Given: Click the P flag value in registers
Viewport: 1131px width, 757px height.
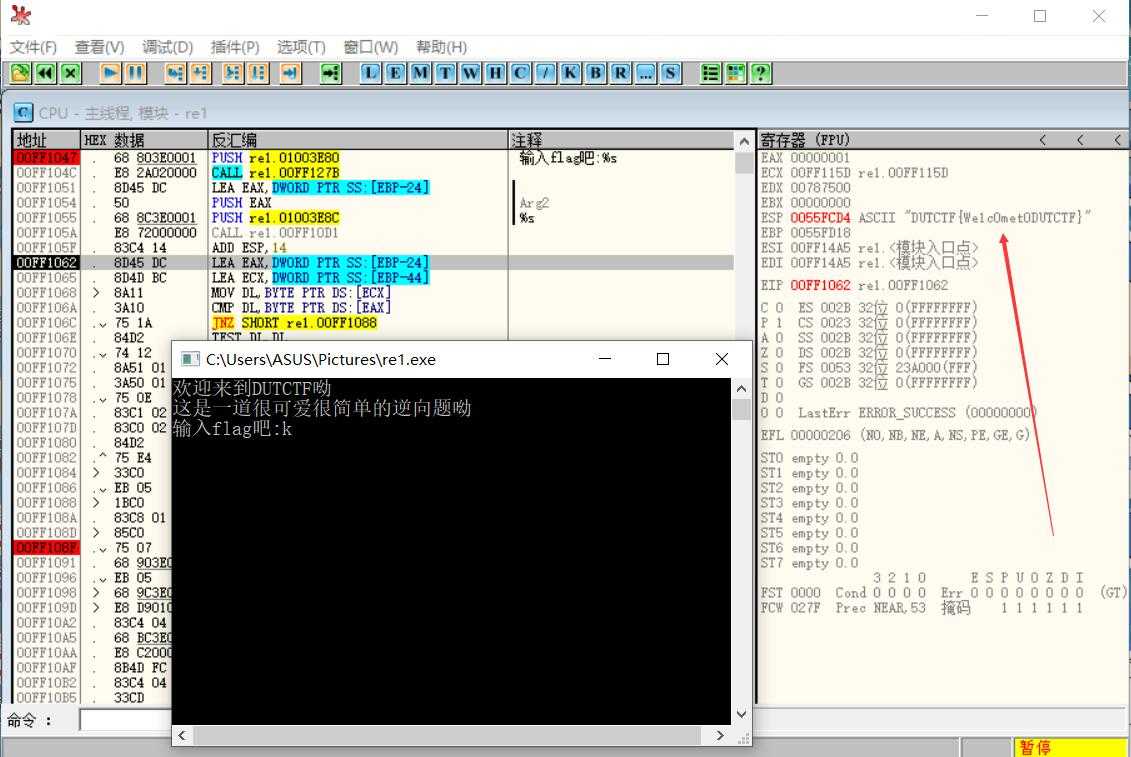Looking at the screenshot, I should [x=779, y=323].
